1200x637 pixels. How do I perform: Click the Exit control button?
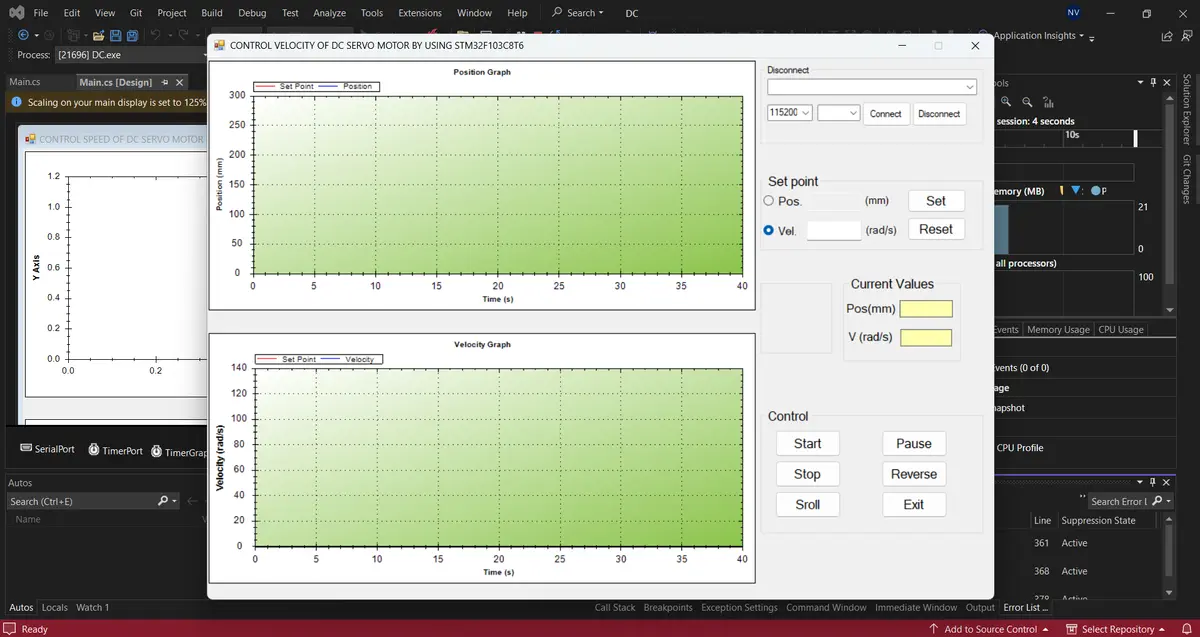[914, 504]
